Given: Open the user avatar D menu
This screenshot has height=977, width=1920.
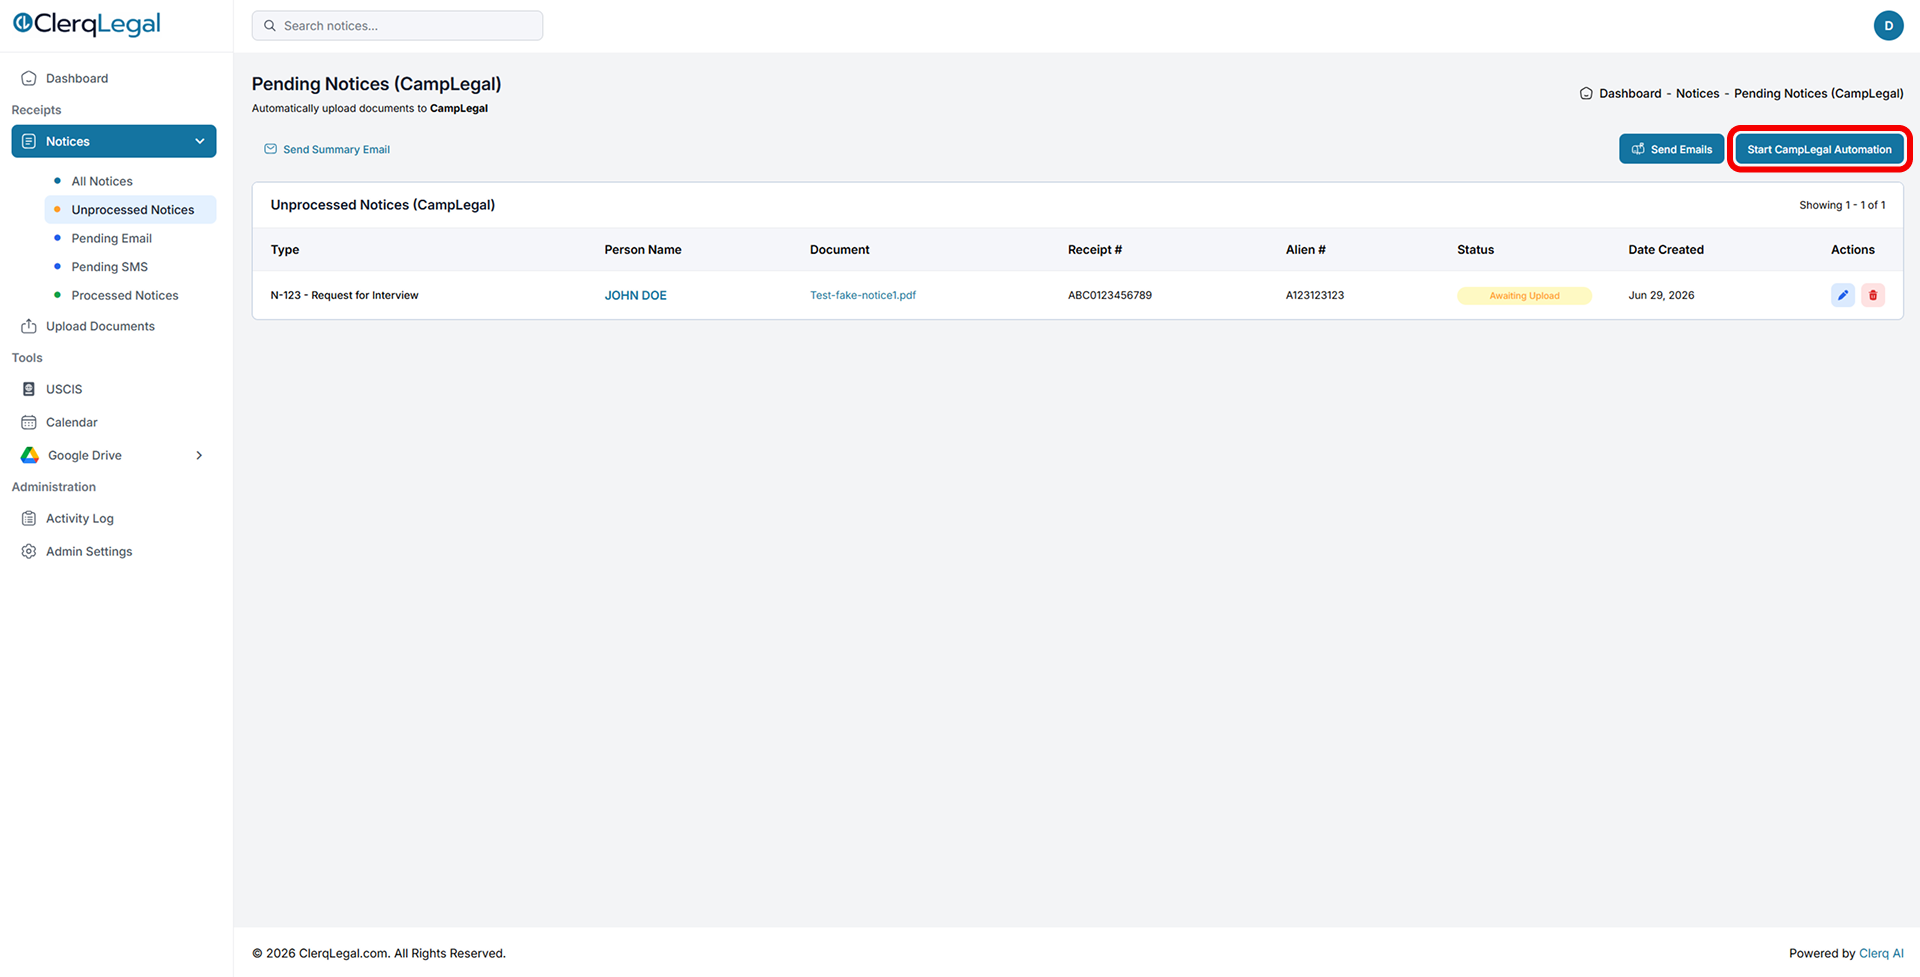Looking at the screenshot, I should pos(1888,26).
